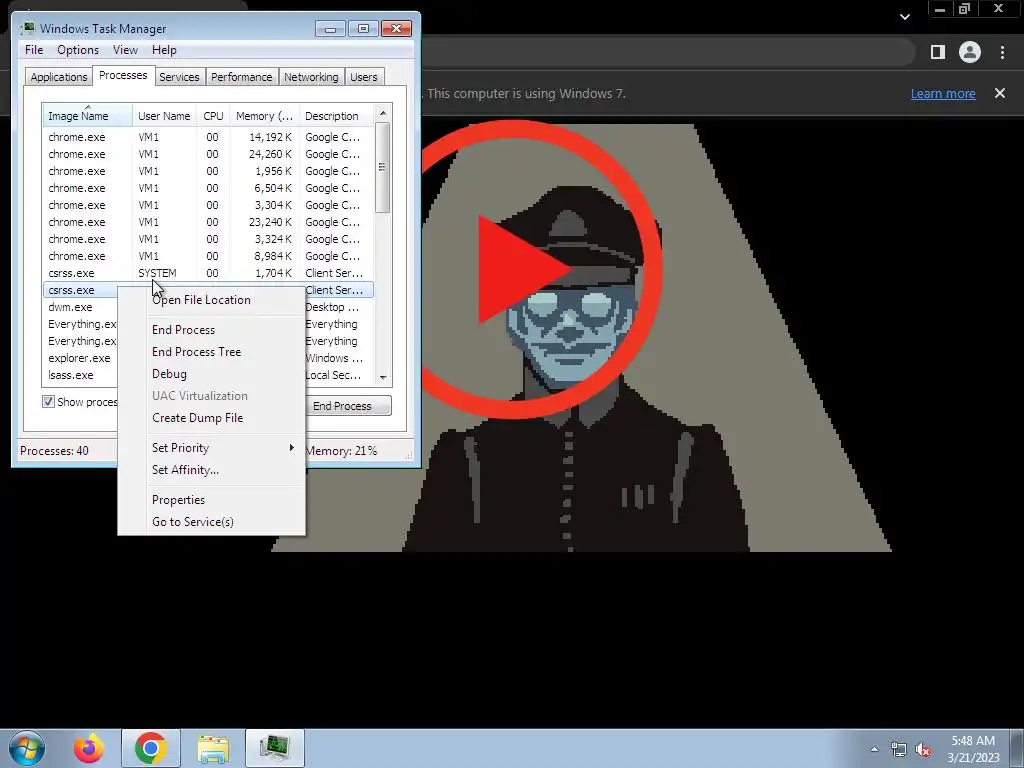
Task: Sort by Image Name column header
Action: pyautogui.click(x=88, y=116)
